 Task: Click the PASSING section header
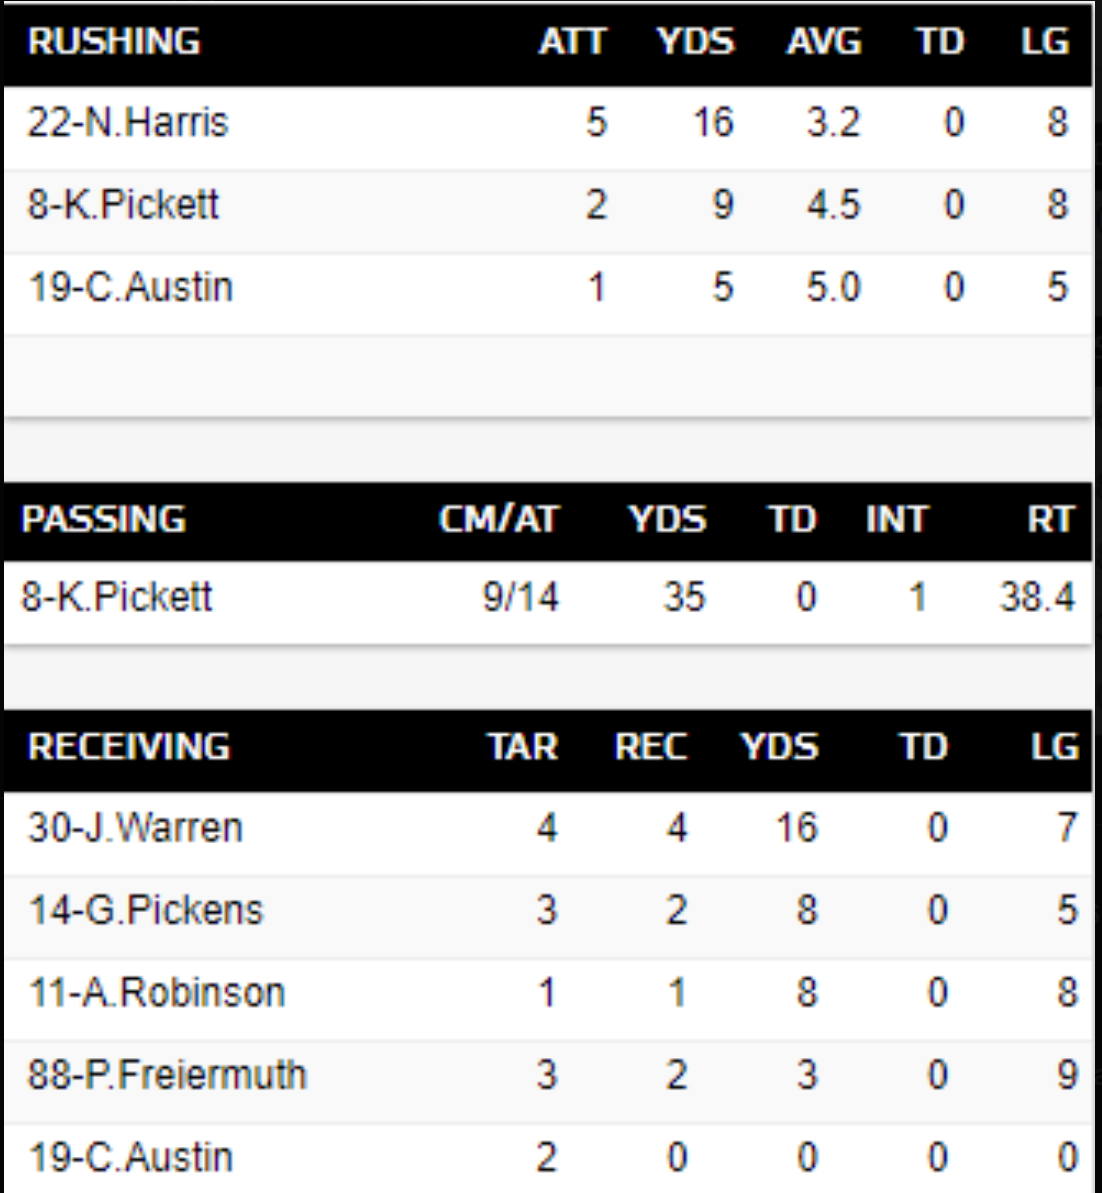pyautogui.click(x=104, y=519)
